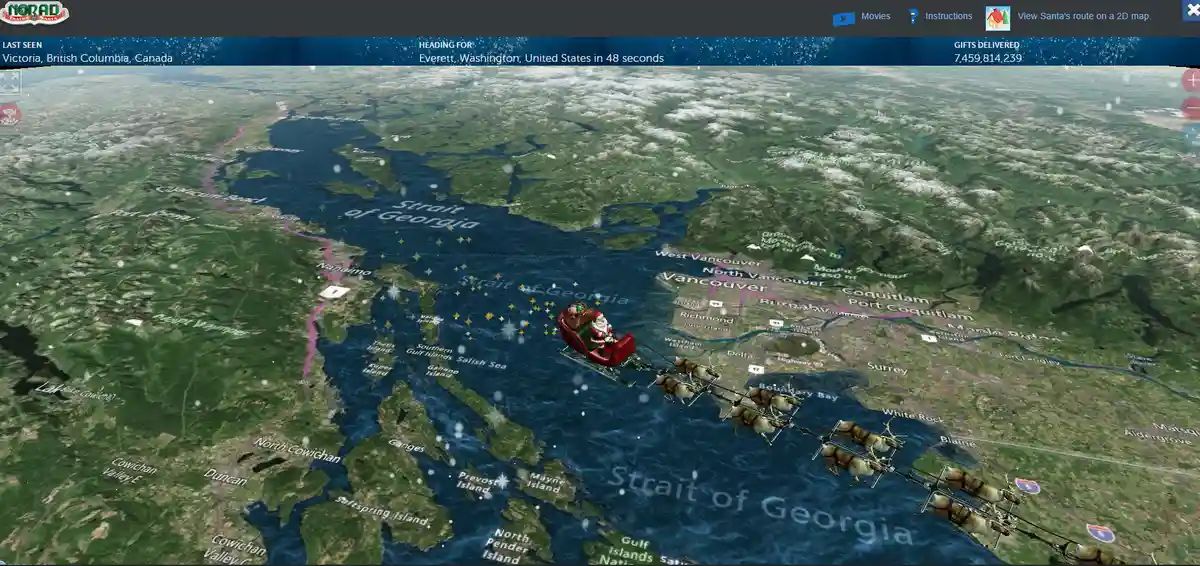The image size is (1200, 566).
Task: Click the Prevost Island map label
Action: click(x=477, y=484)
